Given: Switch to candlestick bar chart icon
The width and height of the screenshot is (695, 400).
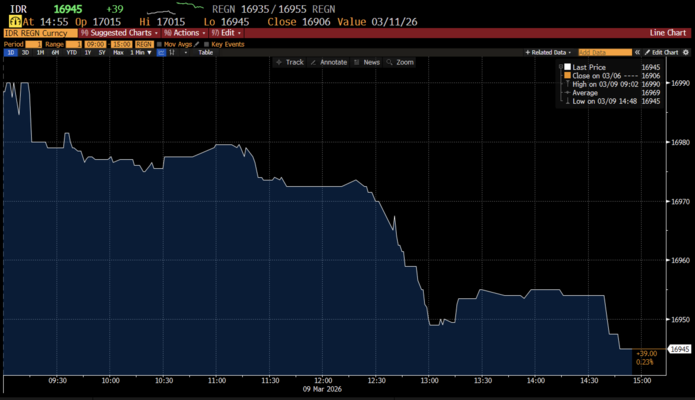Looking at the screenshot, I should (x=172, y=52).
